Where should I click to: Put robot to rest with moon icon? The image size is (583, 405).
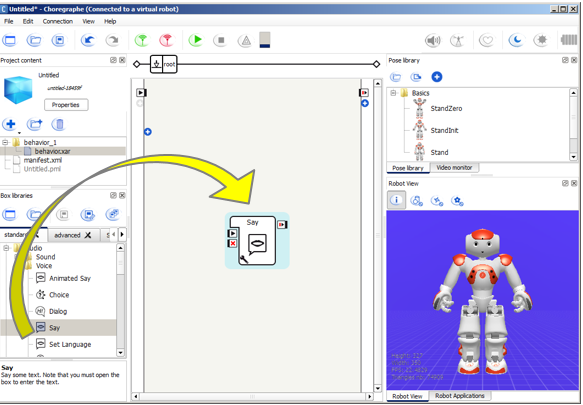click(516, 40)
